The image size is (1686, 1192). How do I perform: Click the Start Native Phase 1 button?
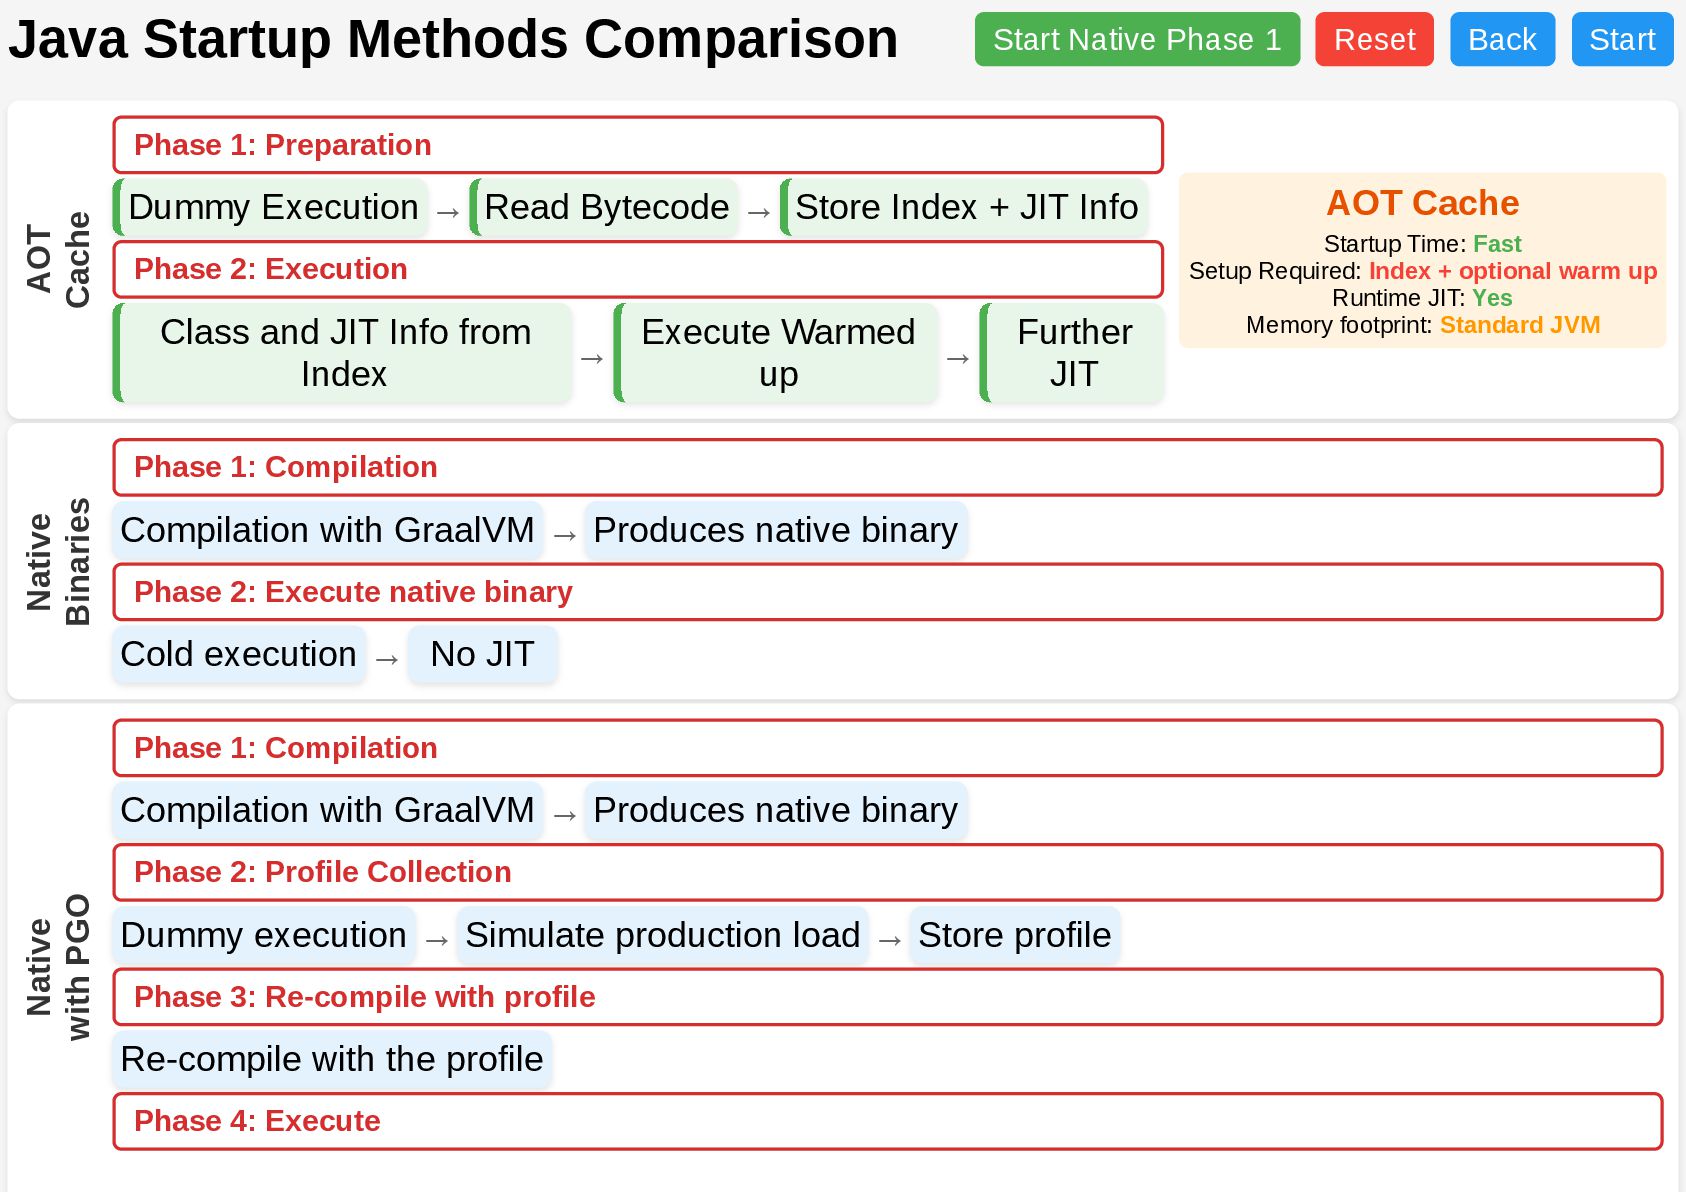1136,40
